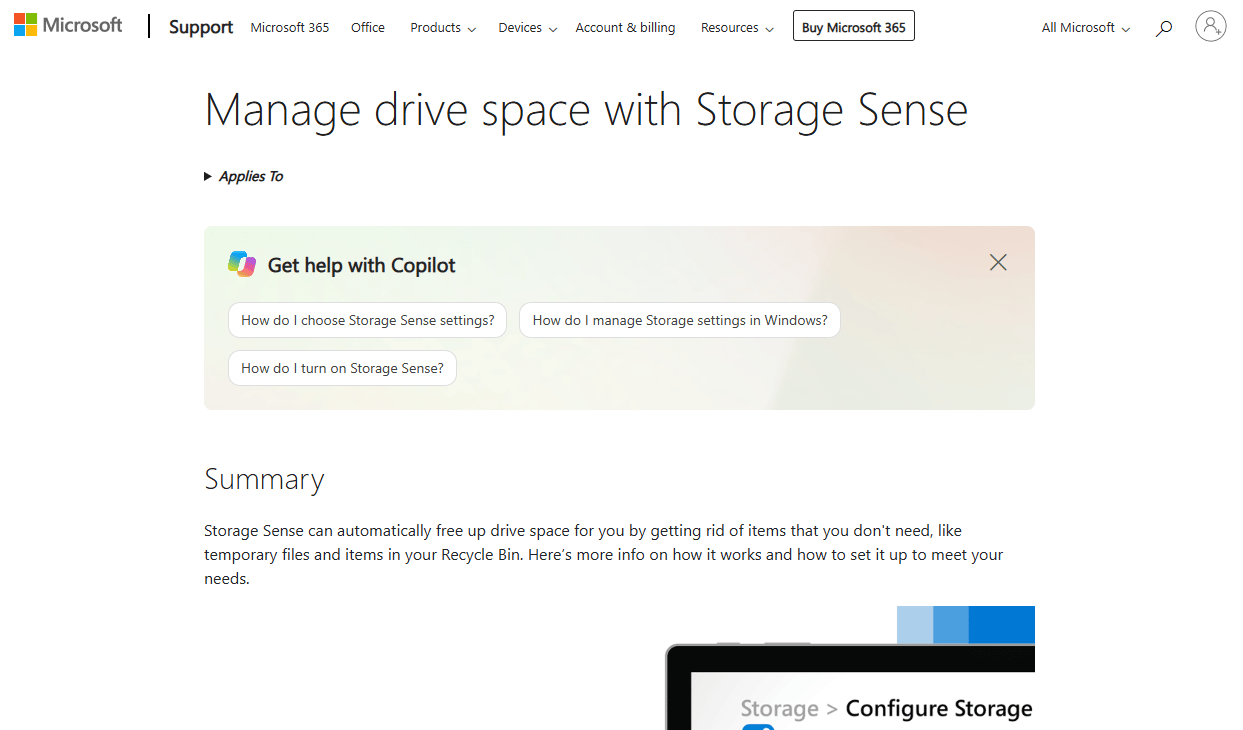Open the search magnifier icon
Viewport: 1243px width, 730px height.
(1163, 28)
